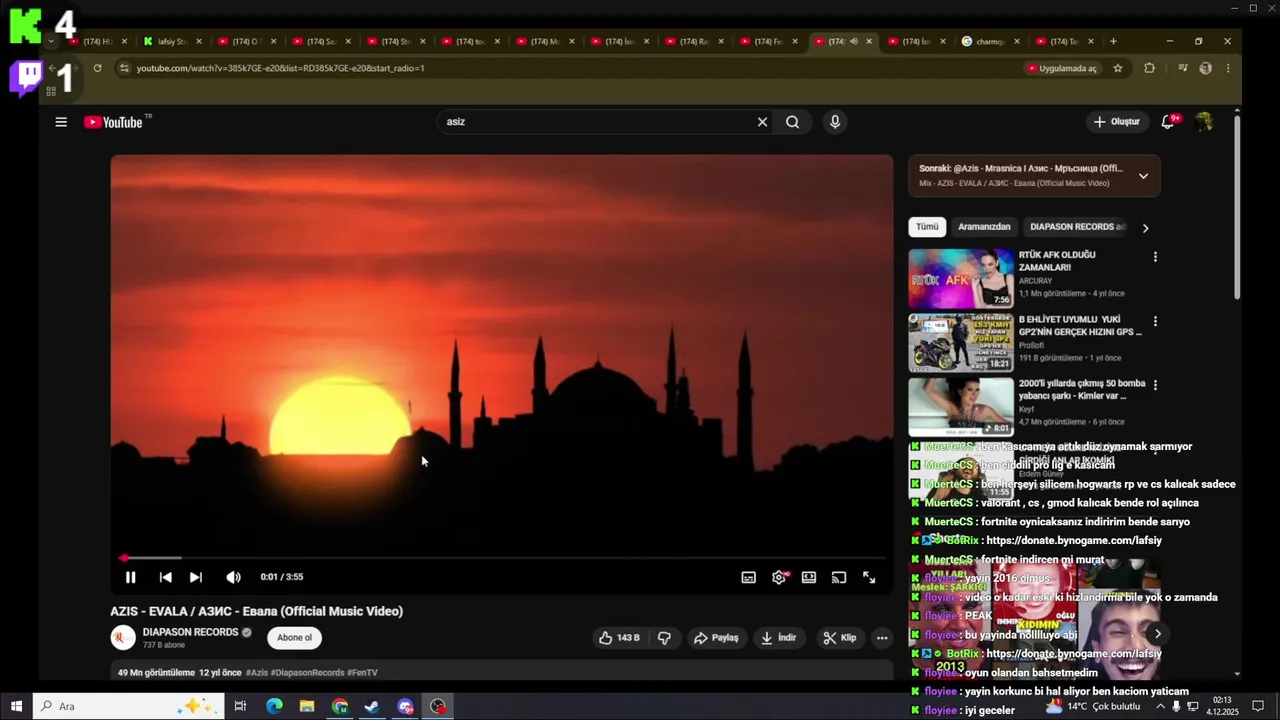Show hidden system tray icons
This screenshot has height=720, width=1280.
coord(1160,706)
